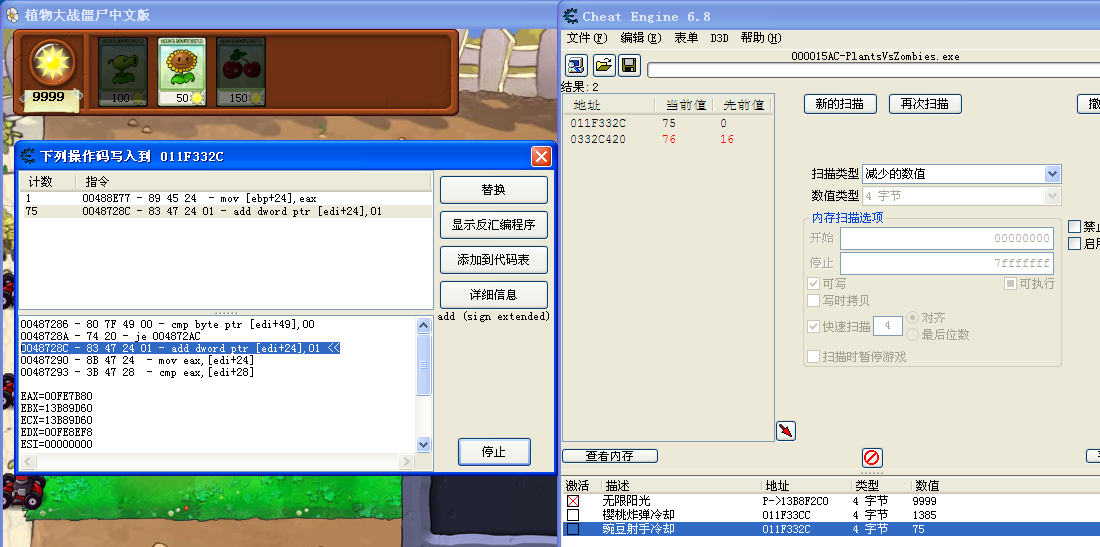1100x547 pixels.
Task: Select the add dword ptr instruction row
Action: [224, 211]
